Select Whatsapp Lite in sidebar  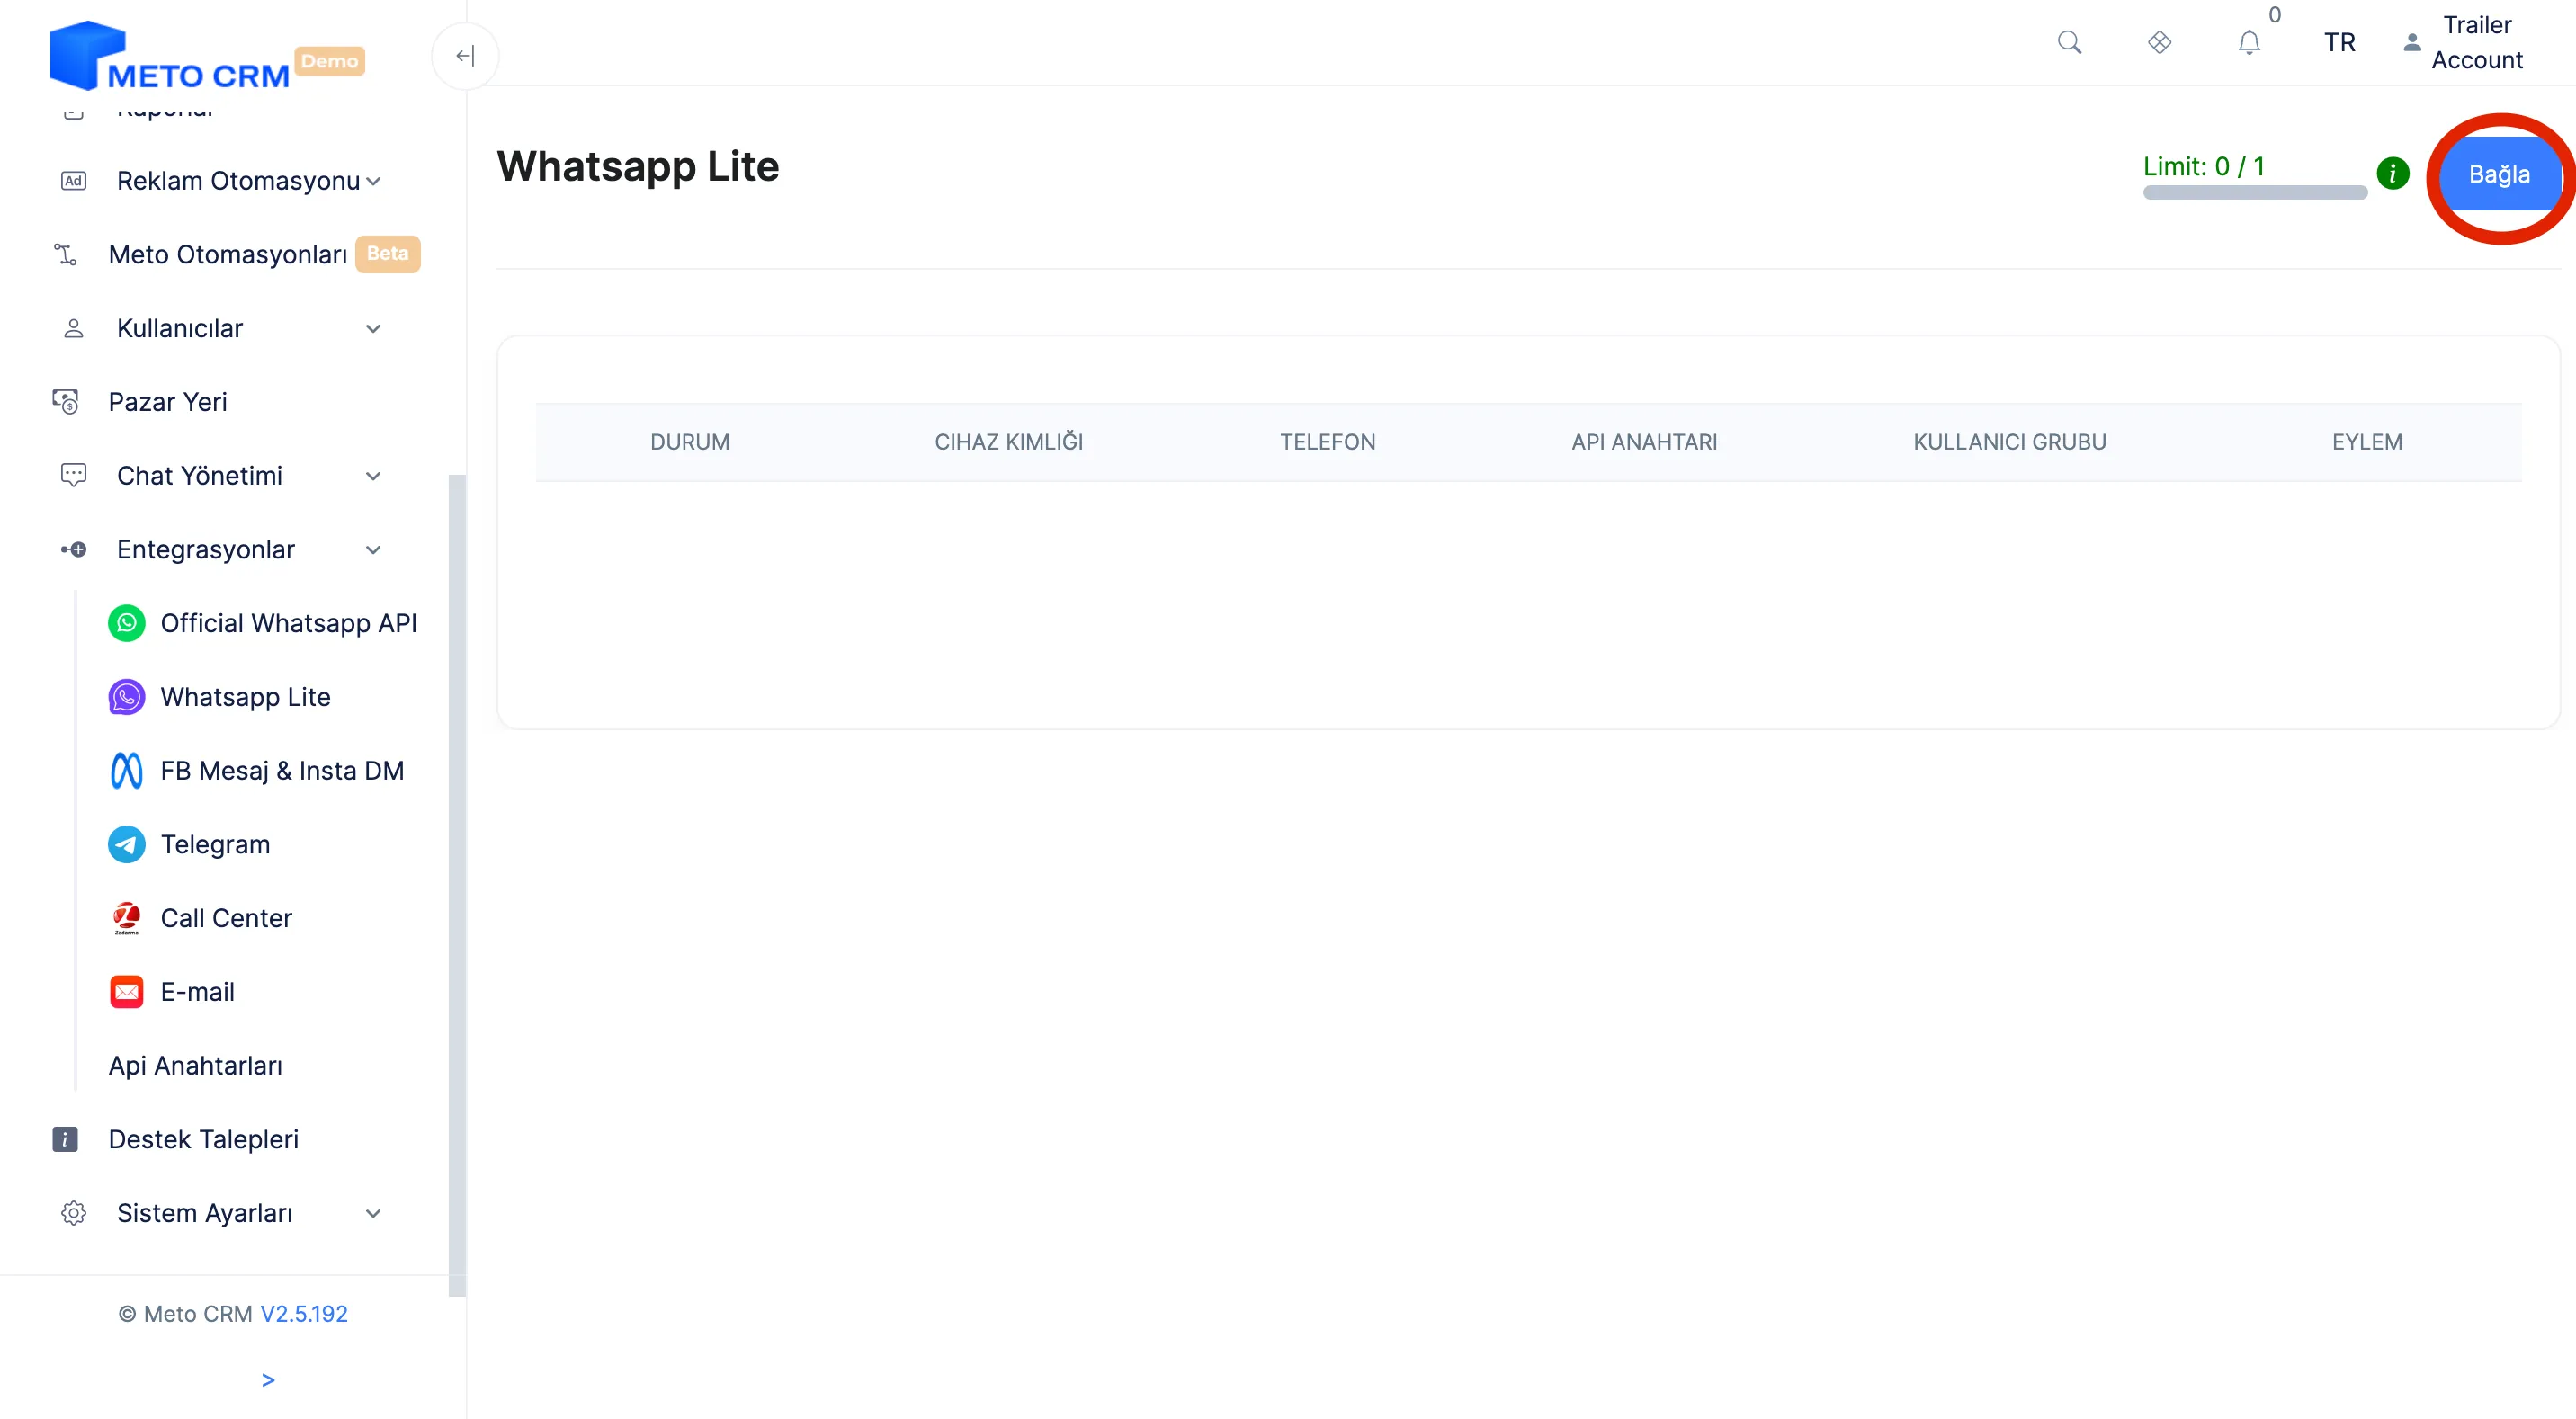[x=245, y=697]
